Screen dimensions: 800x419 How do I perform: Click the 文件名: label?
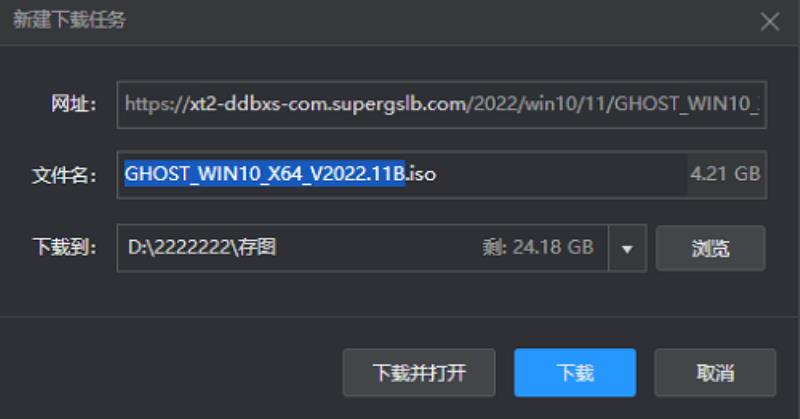pos(64,175)
